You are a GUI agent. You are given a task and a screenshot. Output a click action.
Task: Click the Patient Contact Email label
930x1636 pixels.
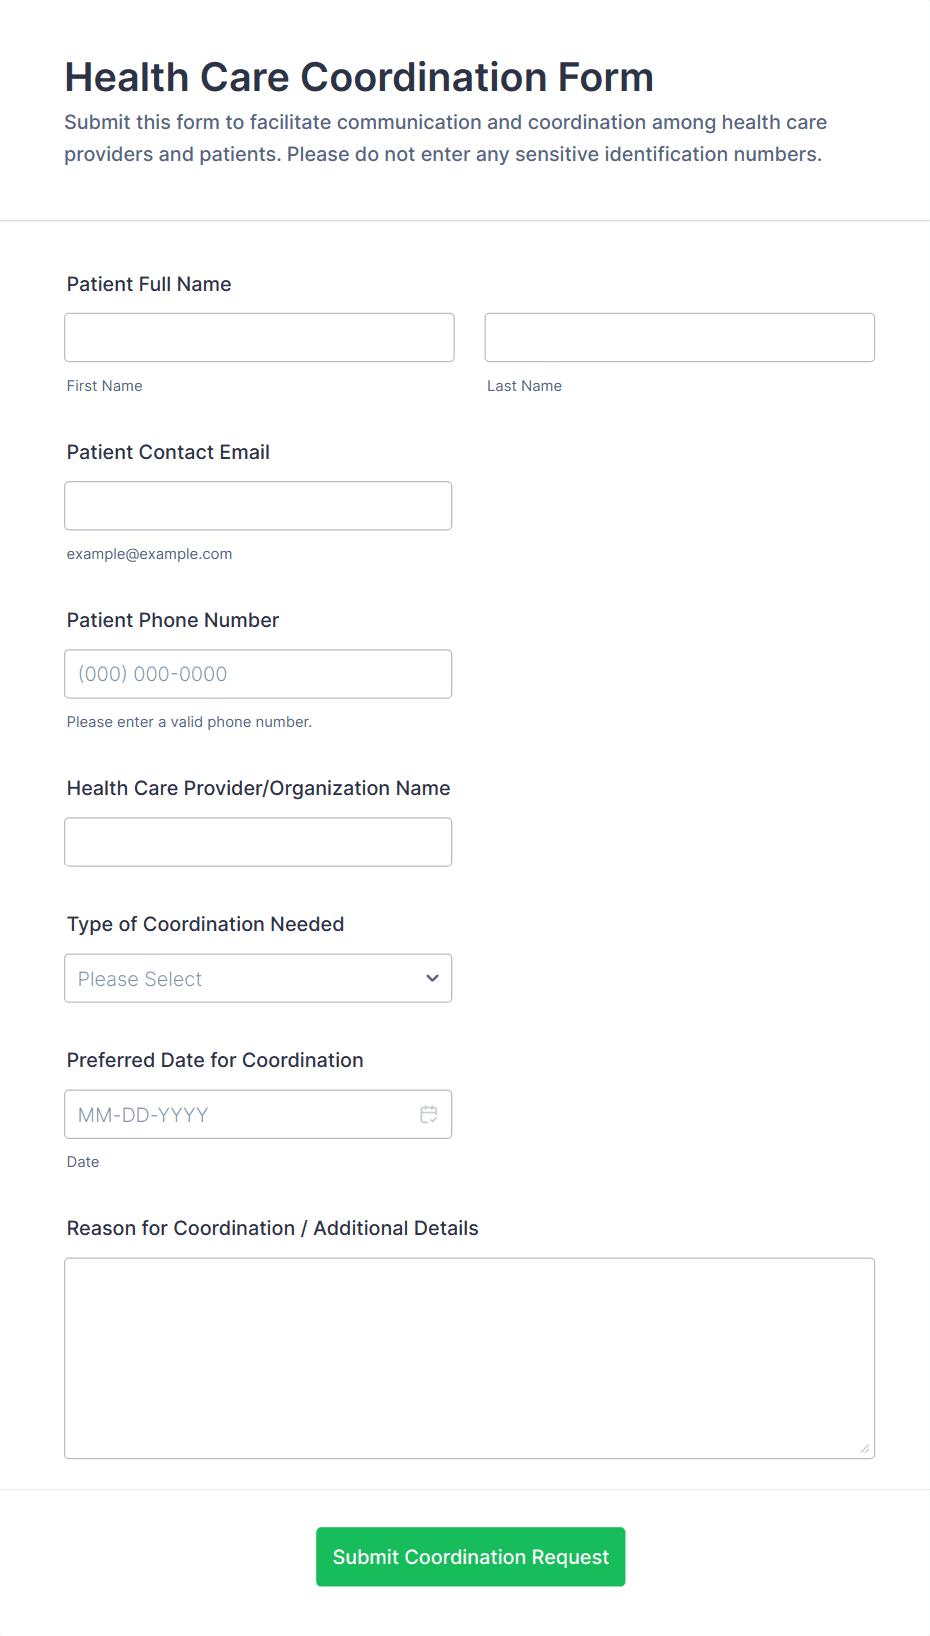168,452
